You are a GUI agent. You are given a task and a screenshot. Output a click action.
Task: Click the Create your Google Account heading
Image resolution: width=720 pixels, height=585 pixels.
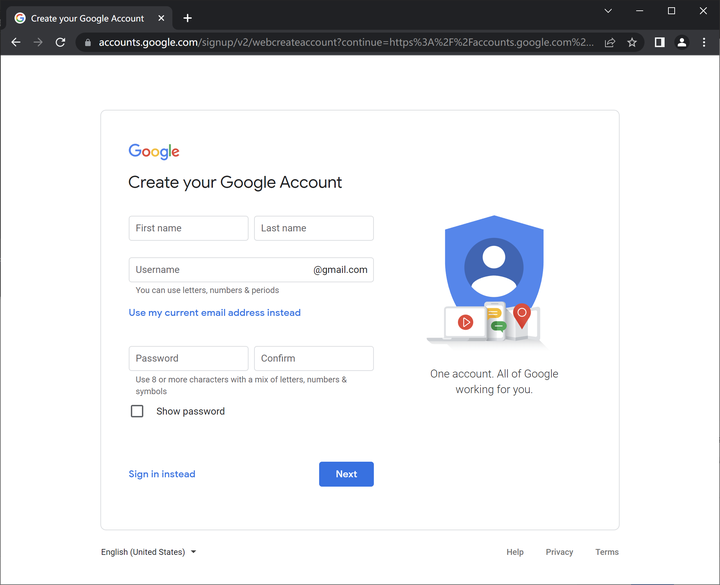pyautogui.click(x=235, y=182)
